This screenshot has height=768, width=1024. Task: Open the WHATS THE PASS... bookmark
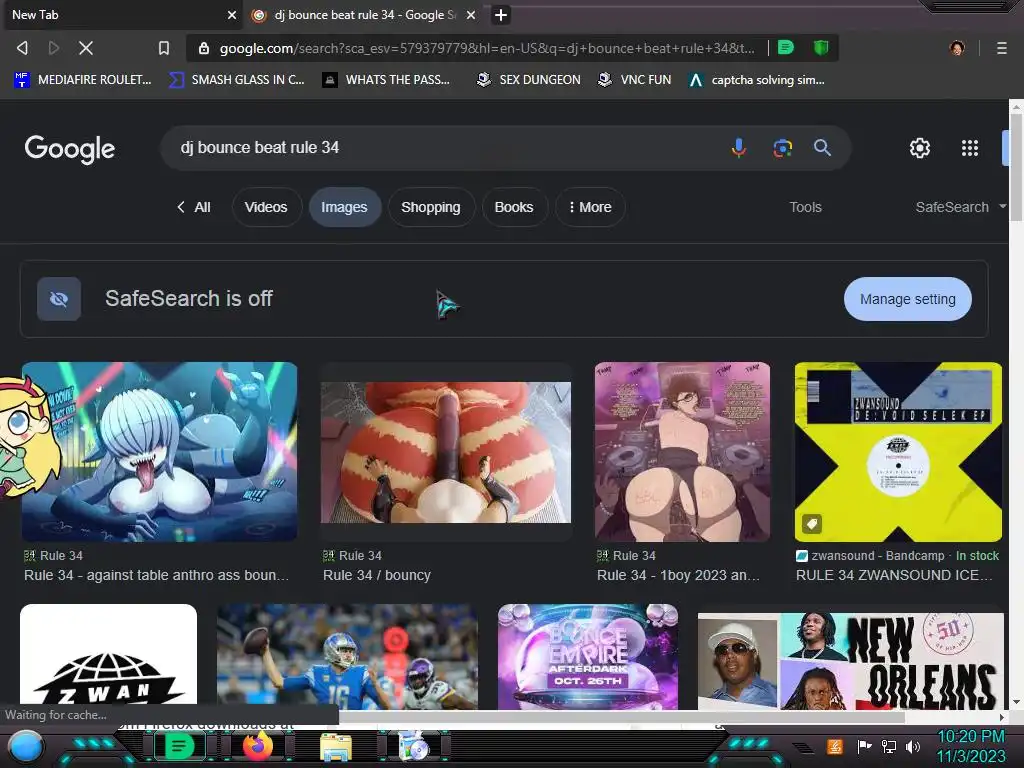pyautogui.click(x=387, y=80)
